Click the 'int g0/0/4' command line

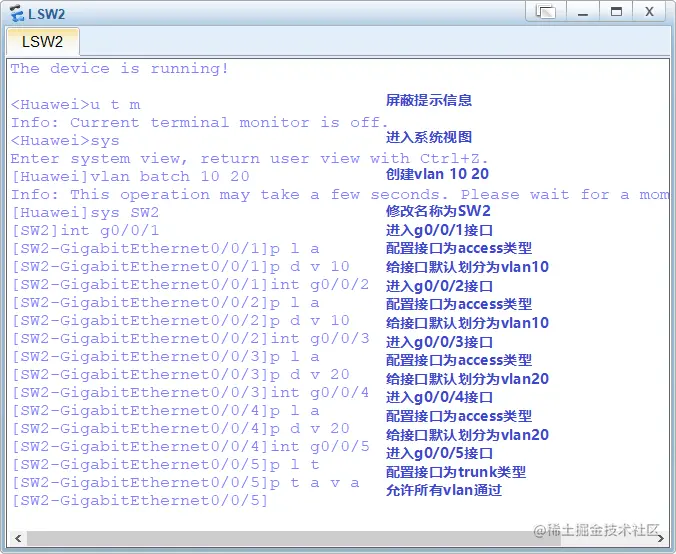coord(190,392)
